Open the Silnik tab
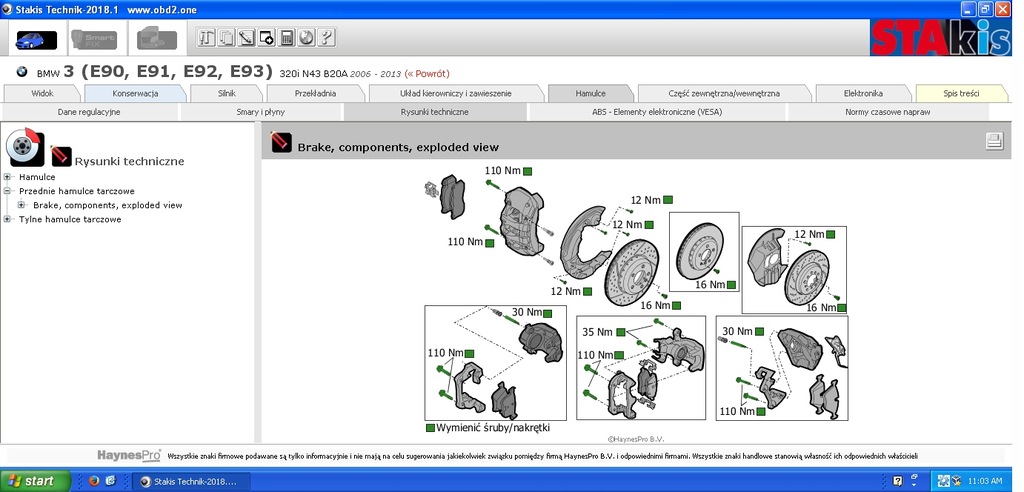This screenshot has height=492, width=1024. (x=227, y=93)
